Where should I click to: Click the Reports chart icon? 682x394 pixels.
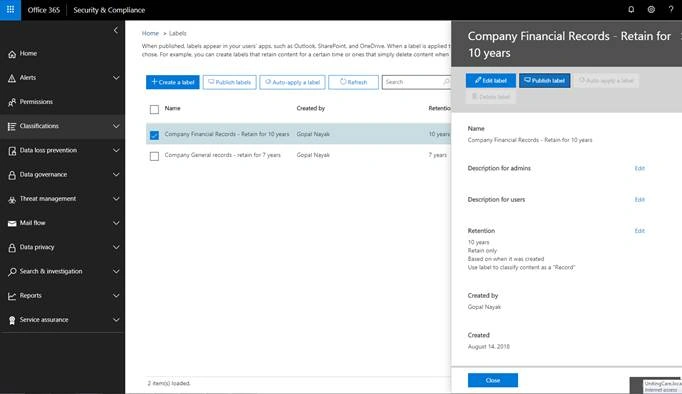[x=12, y=296]
